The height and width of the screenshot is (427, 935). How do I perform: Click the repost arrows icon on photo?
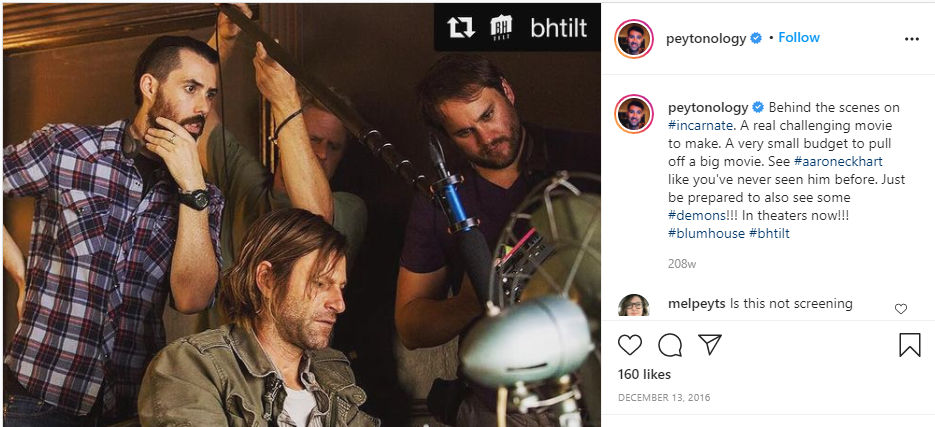[461, 27]
